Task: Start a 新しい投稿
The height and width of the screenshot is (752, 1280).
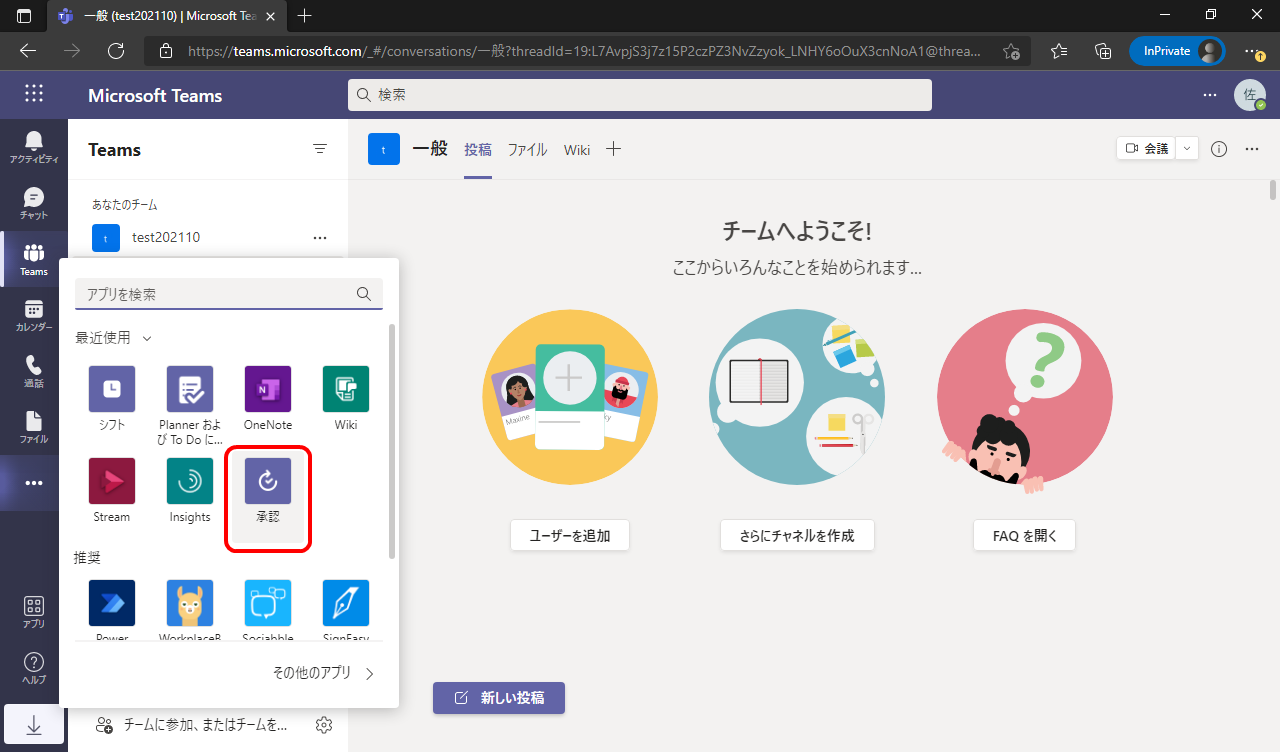Action: tap(499, 698)
